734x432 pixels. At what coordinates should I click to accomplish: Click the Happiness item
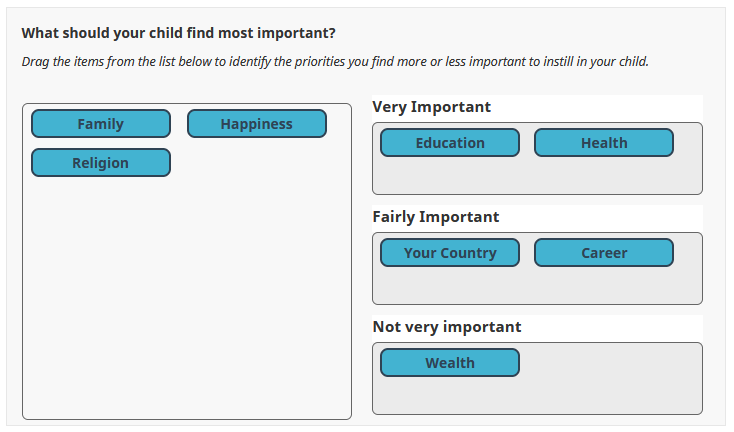(257, 124)
